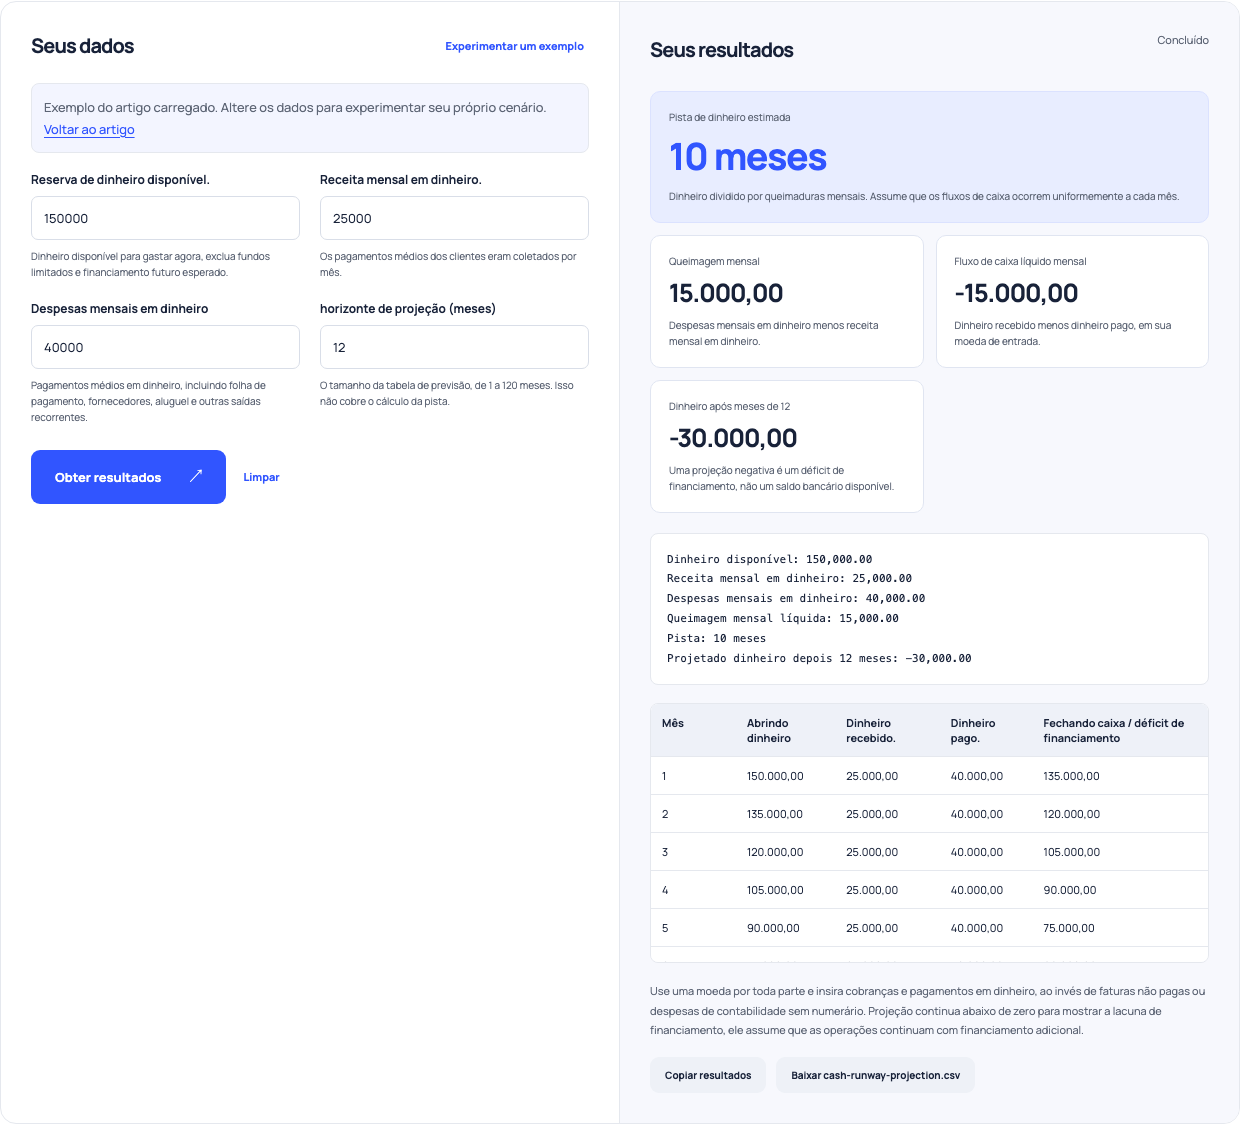Screen dimensions: 1240x1125
Task: Click the 'Projetado dinheiro depois 12 meses' line
Action: [x=819, y=658]
